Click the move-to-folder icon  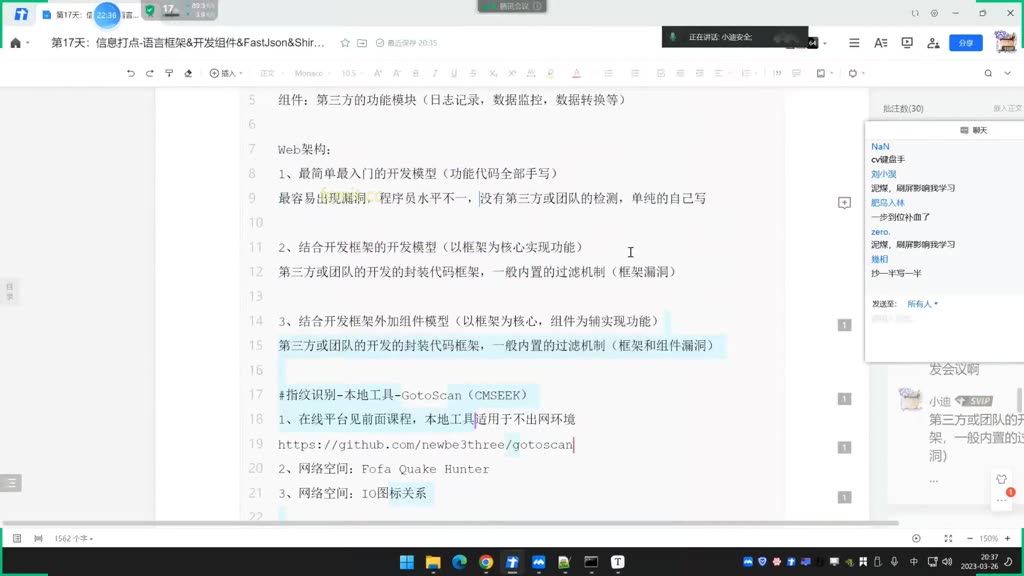tap(362, 43)
